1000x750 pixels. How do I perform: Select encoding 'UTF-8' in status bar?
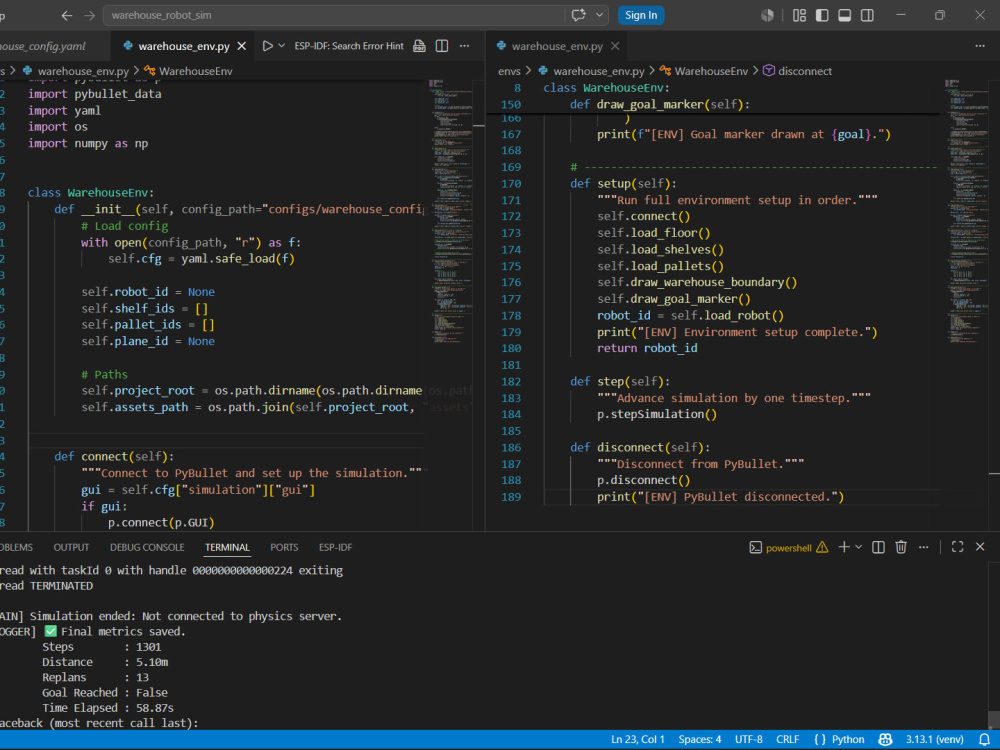tap(749, 740)
